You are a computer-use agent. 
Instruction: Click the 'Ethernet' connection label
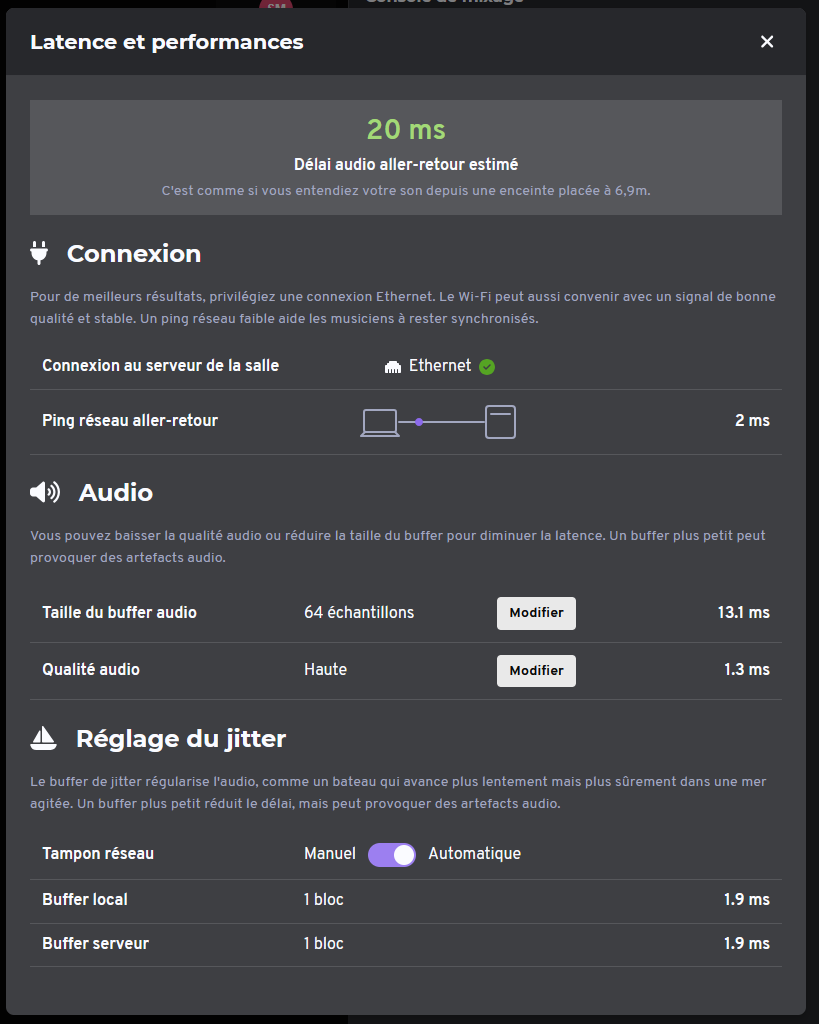point(440,366)
